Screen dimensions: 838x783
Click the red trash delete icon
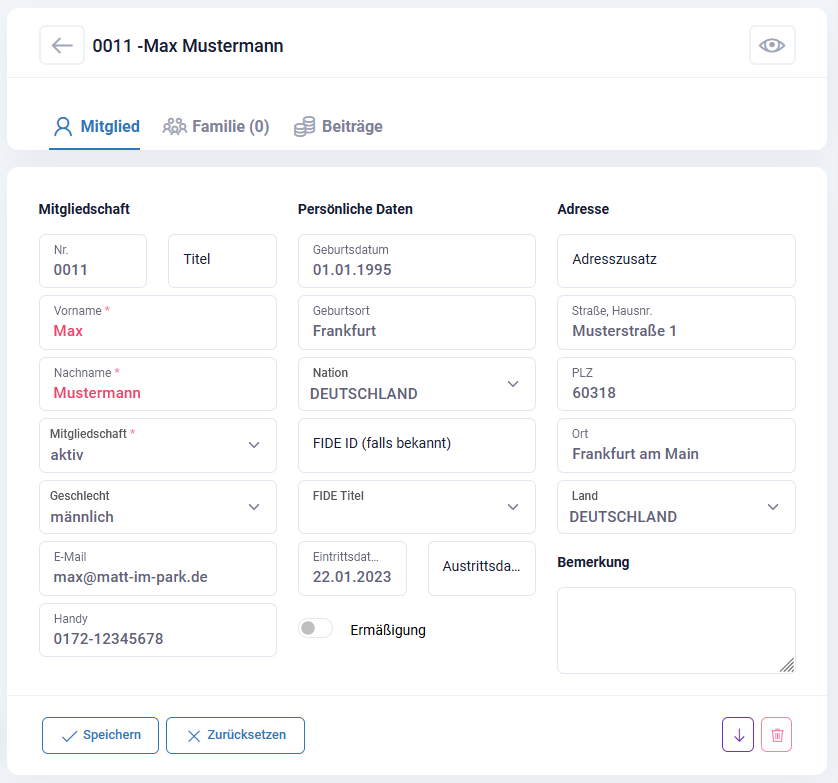coord(777,735)
